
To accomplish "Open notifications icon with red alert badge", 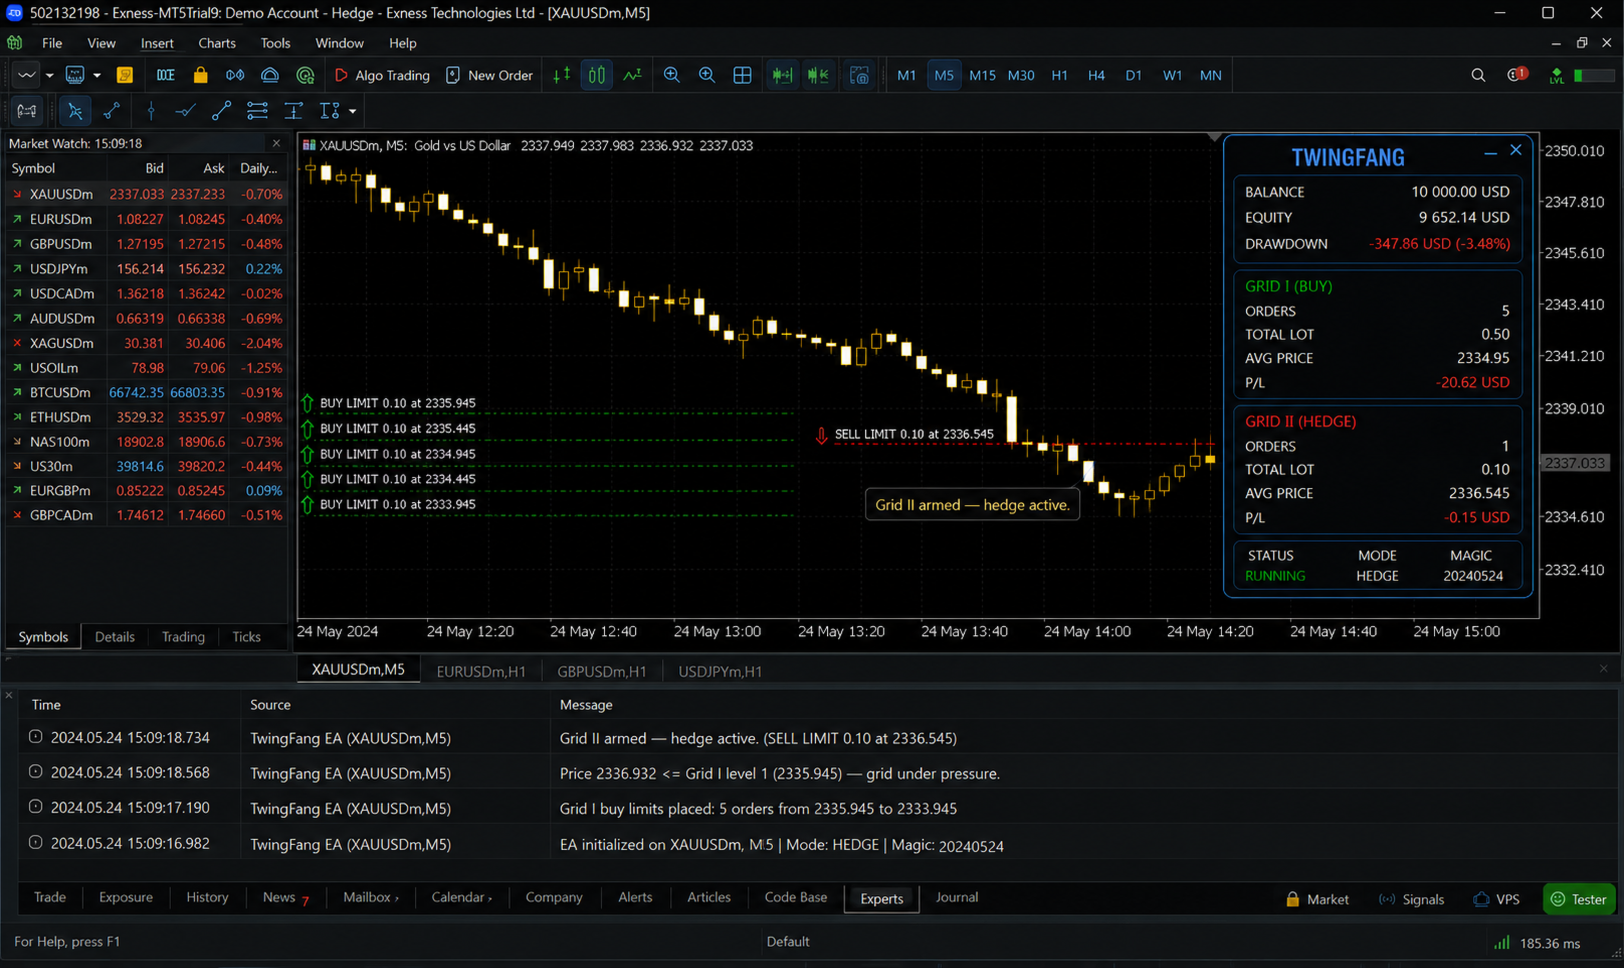I will click(x=1516, y=75).
